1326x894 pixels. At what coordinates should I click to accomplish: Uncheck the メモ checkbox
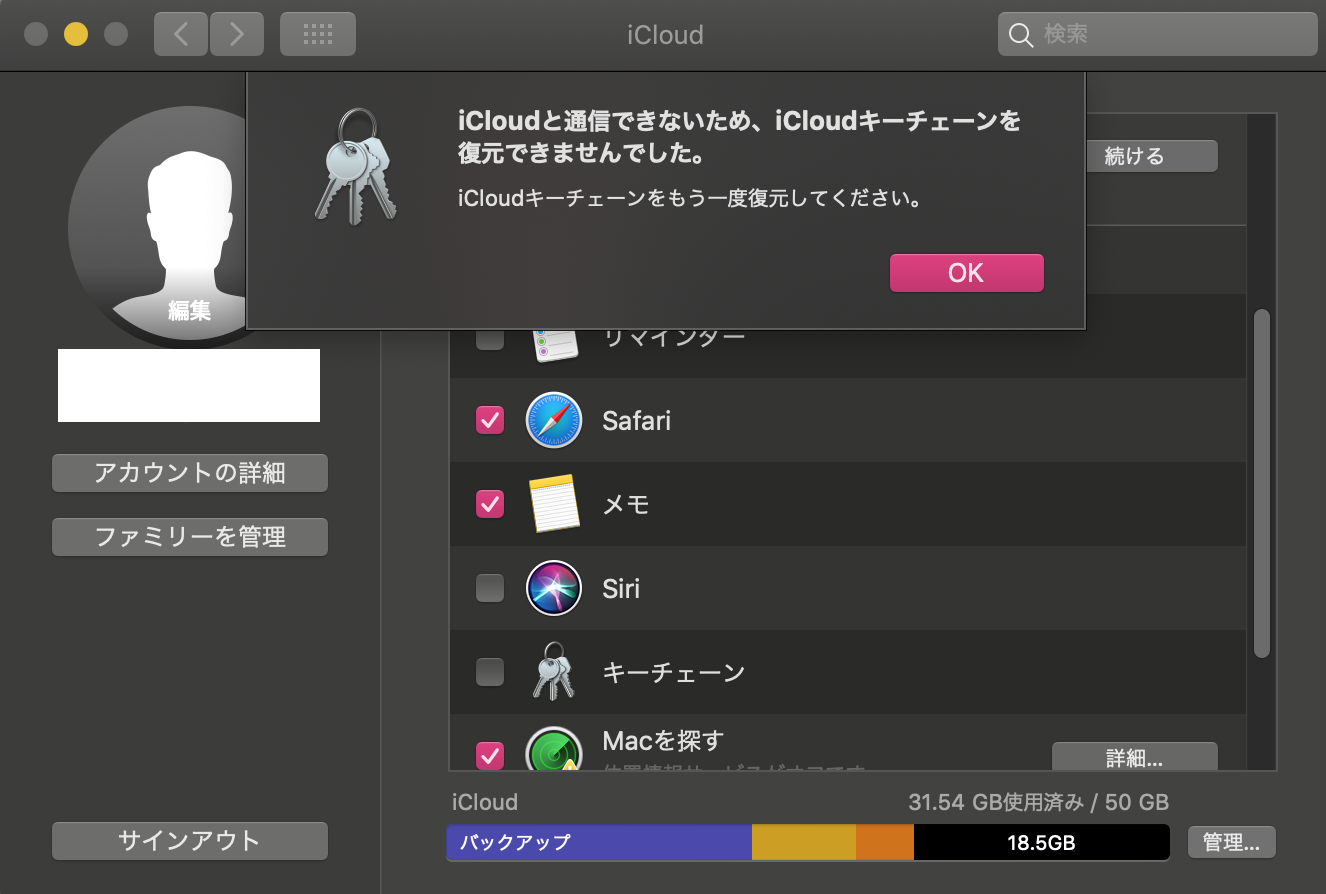pyautogui.click(x=490, y=504)
